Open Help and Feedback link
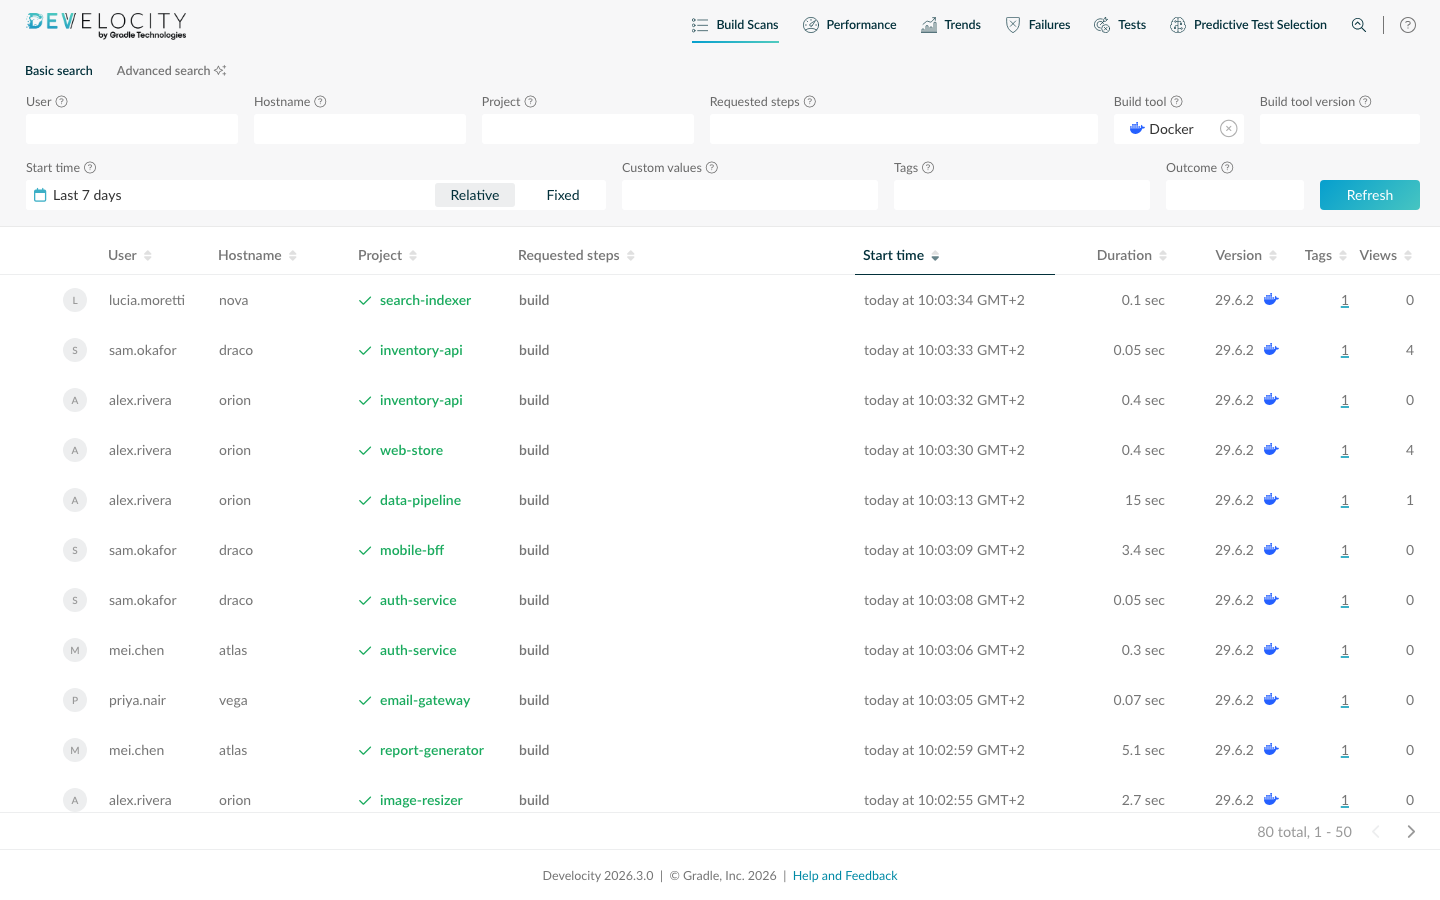This screenshot has height=900, width=1440. pyautogui.click(x=845, y=876)
